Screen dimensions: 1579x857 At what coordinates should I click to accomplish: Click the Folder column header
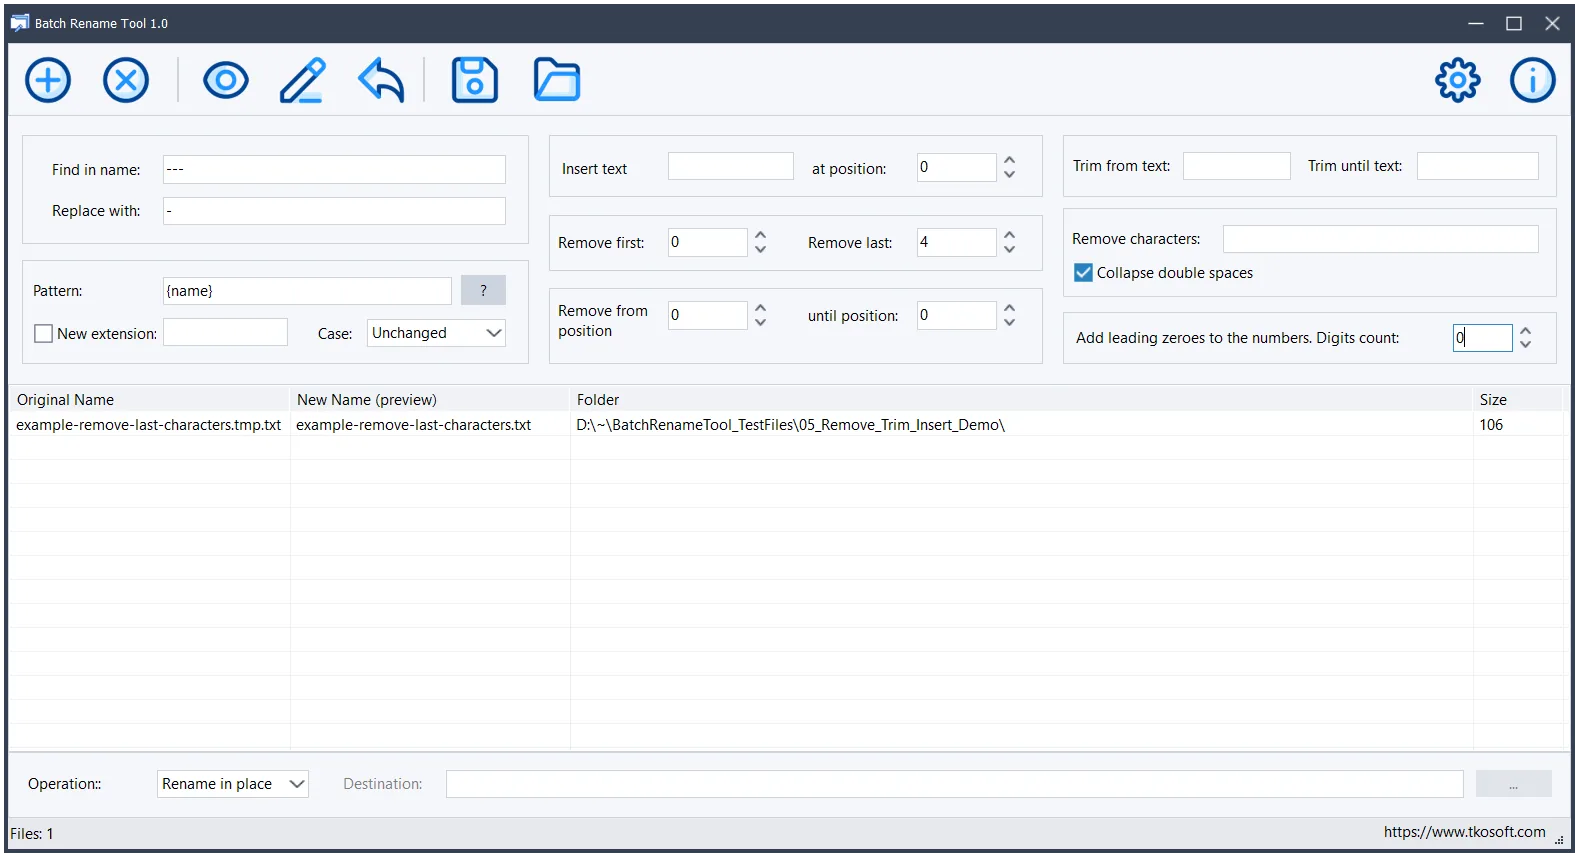coord(1021,400)
